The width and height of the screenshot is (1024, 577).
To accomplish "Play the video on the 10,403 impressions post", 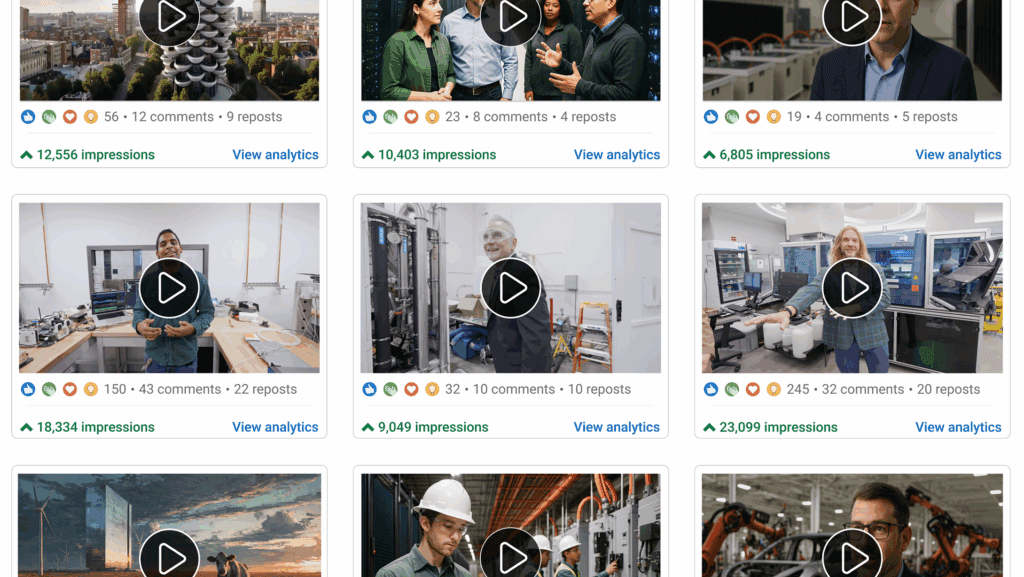I will [511, 17].
